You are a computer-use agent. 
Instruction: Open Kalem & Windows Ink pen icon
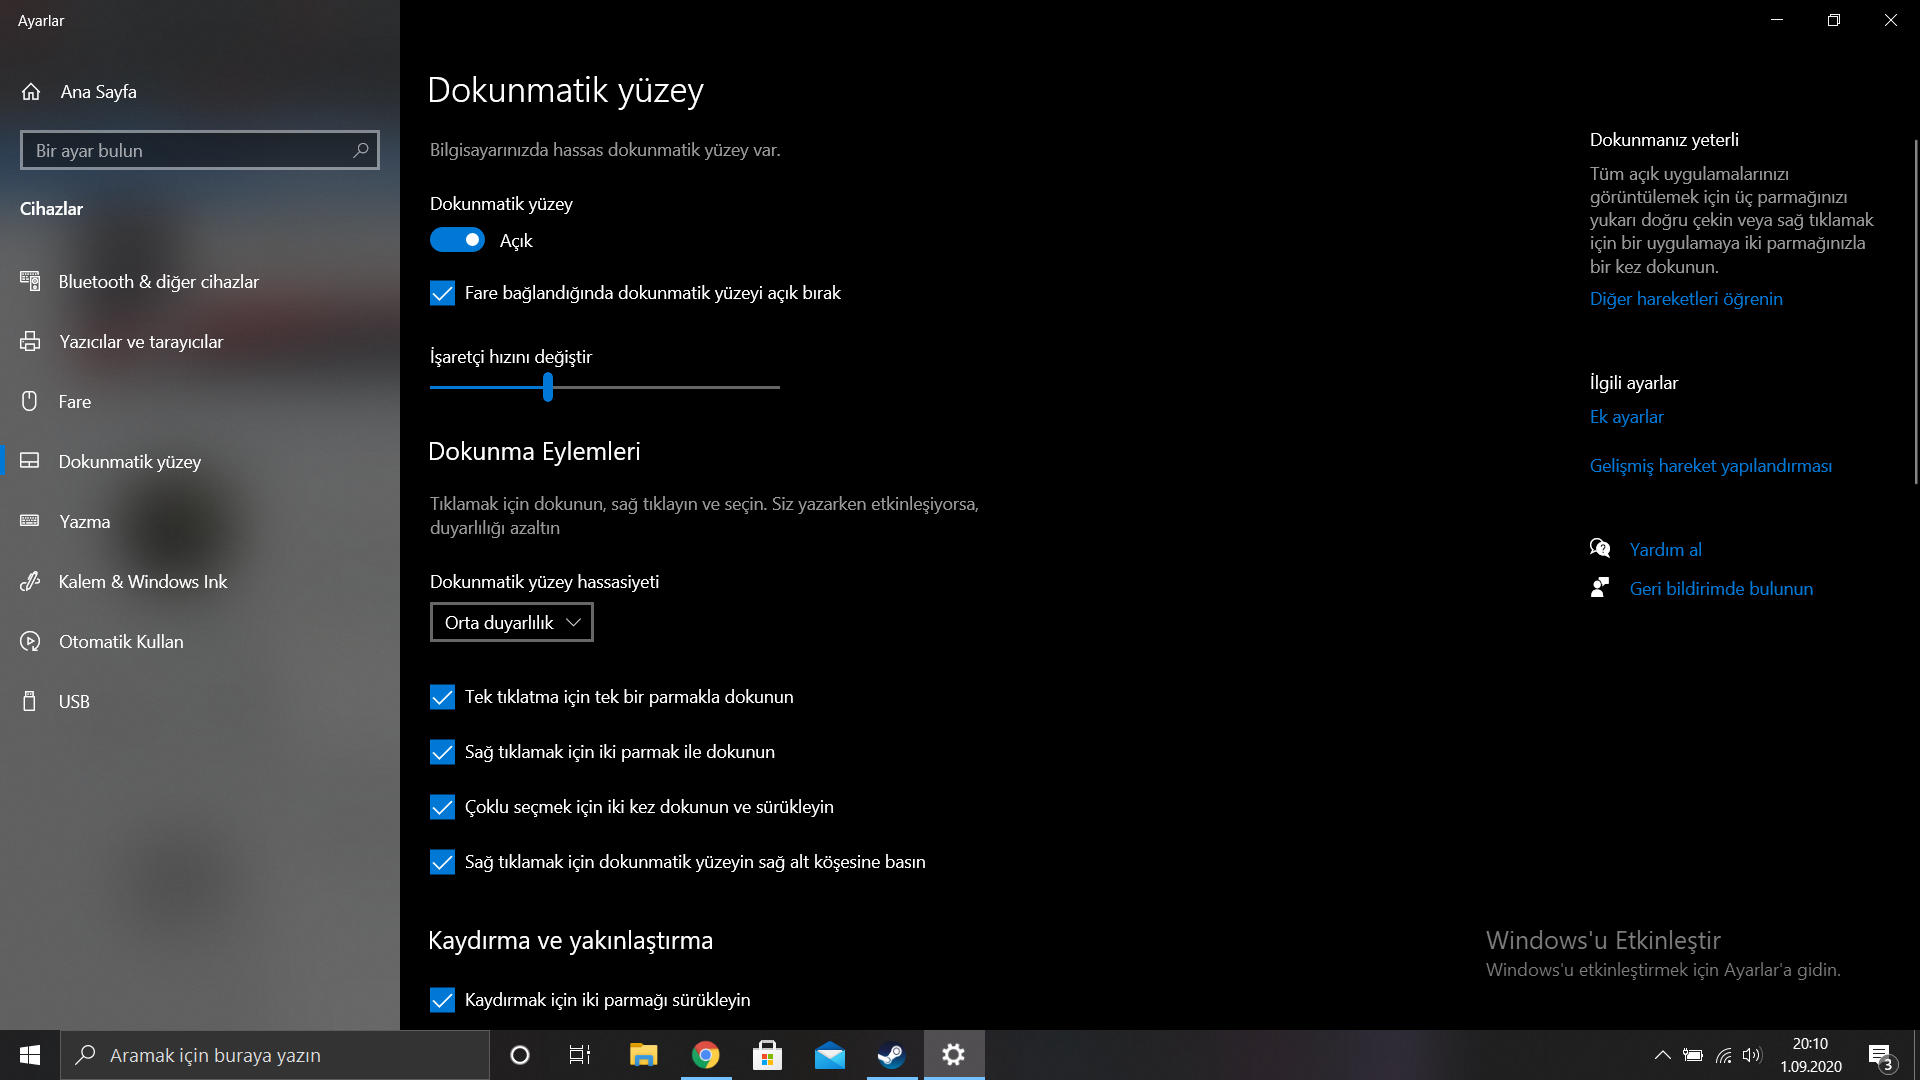[x=30, y=582]
